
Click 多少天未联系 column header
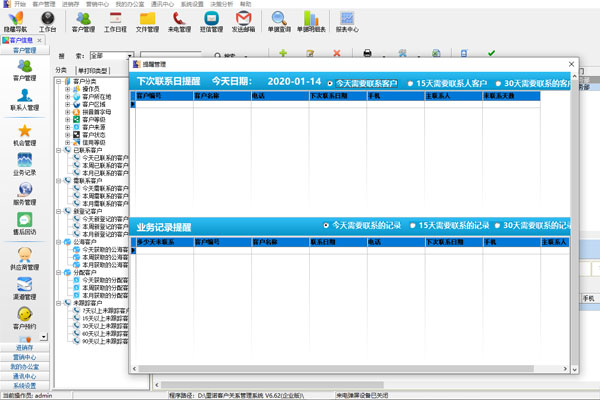point(165,242)
